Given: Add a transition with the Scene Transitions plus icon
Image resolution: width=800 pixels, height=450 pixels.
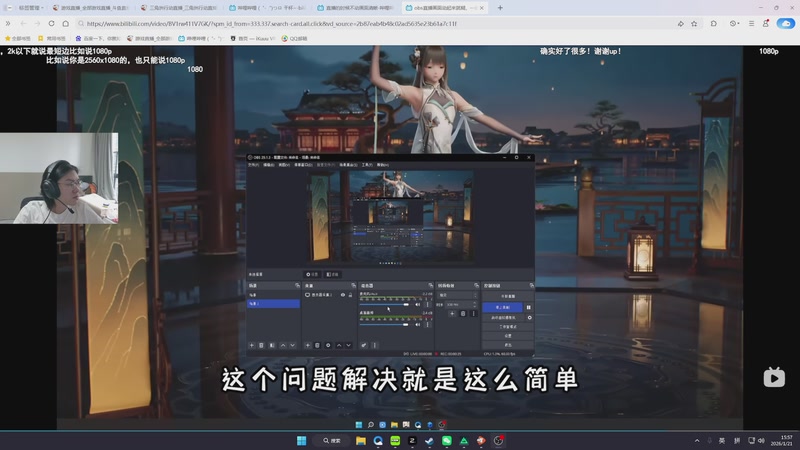Looking at the screenshot, I should [452, 313].
